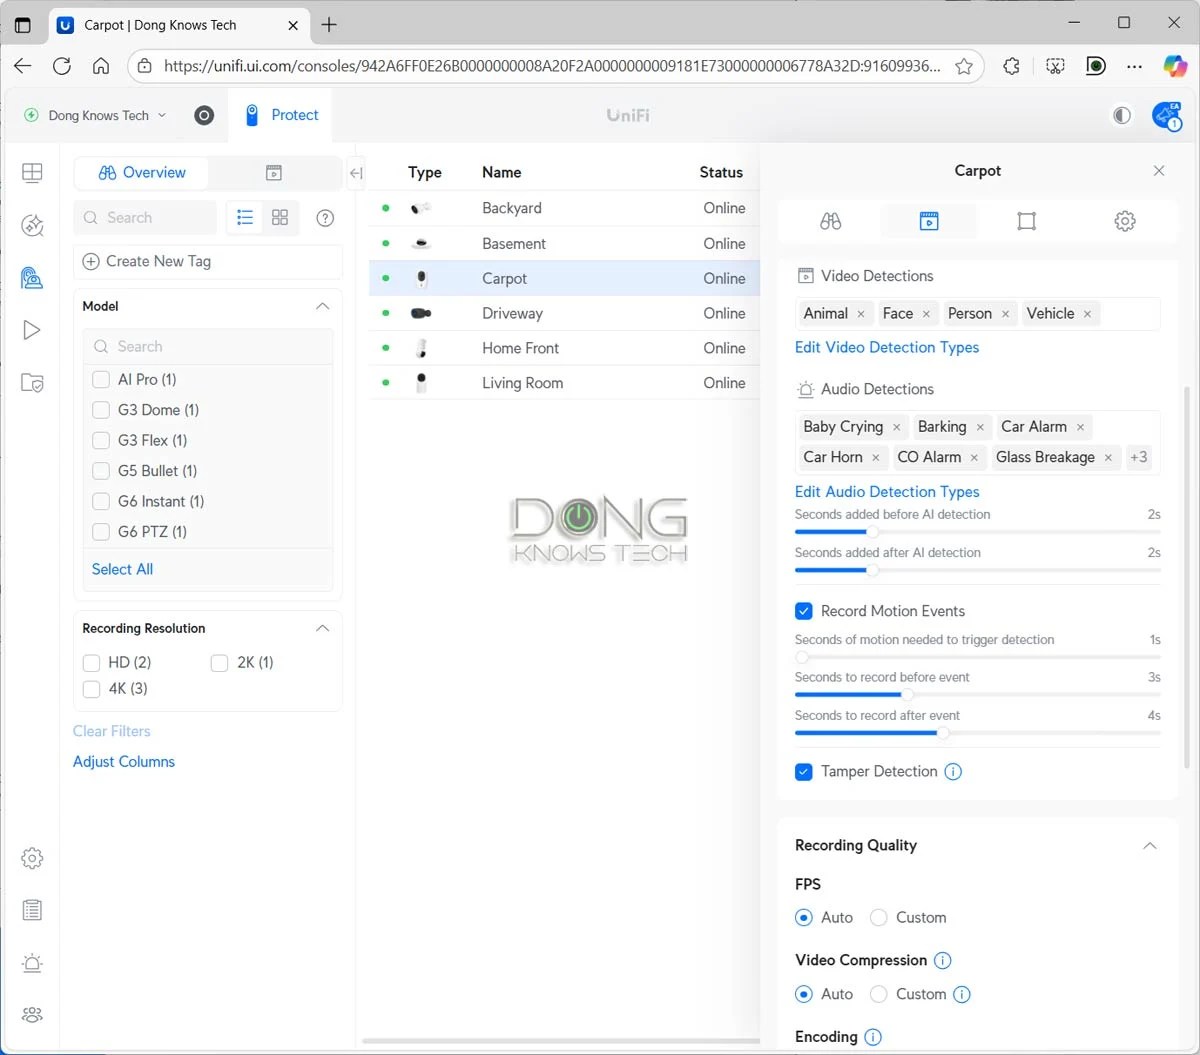Select the Living Room camera row

pos(564,383)
